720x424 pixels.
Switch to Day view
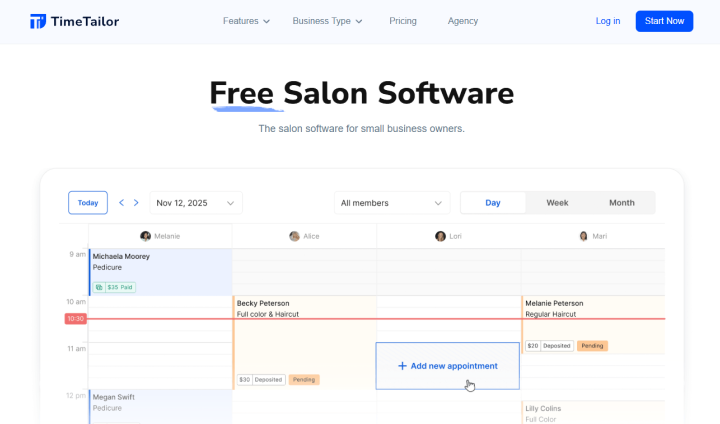pyautogui.click(x=493, y=203)
